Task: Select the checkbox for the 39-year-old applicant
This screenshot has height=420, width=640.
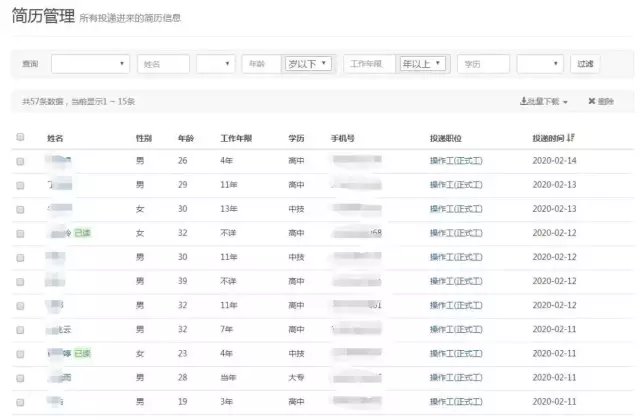Action: (20, 281)
